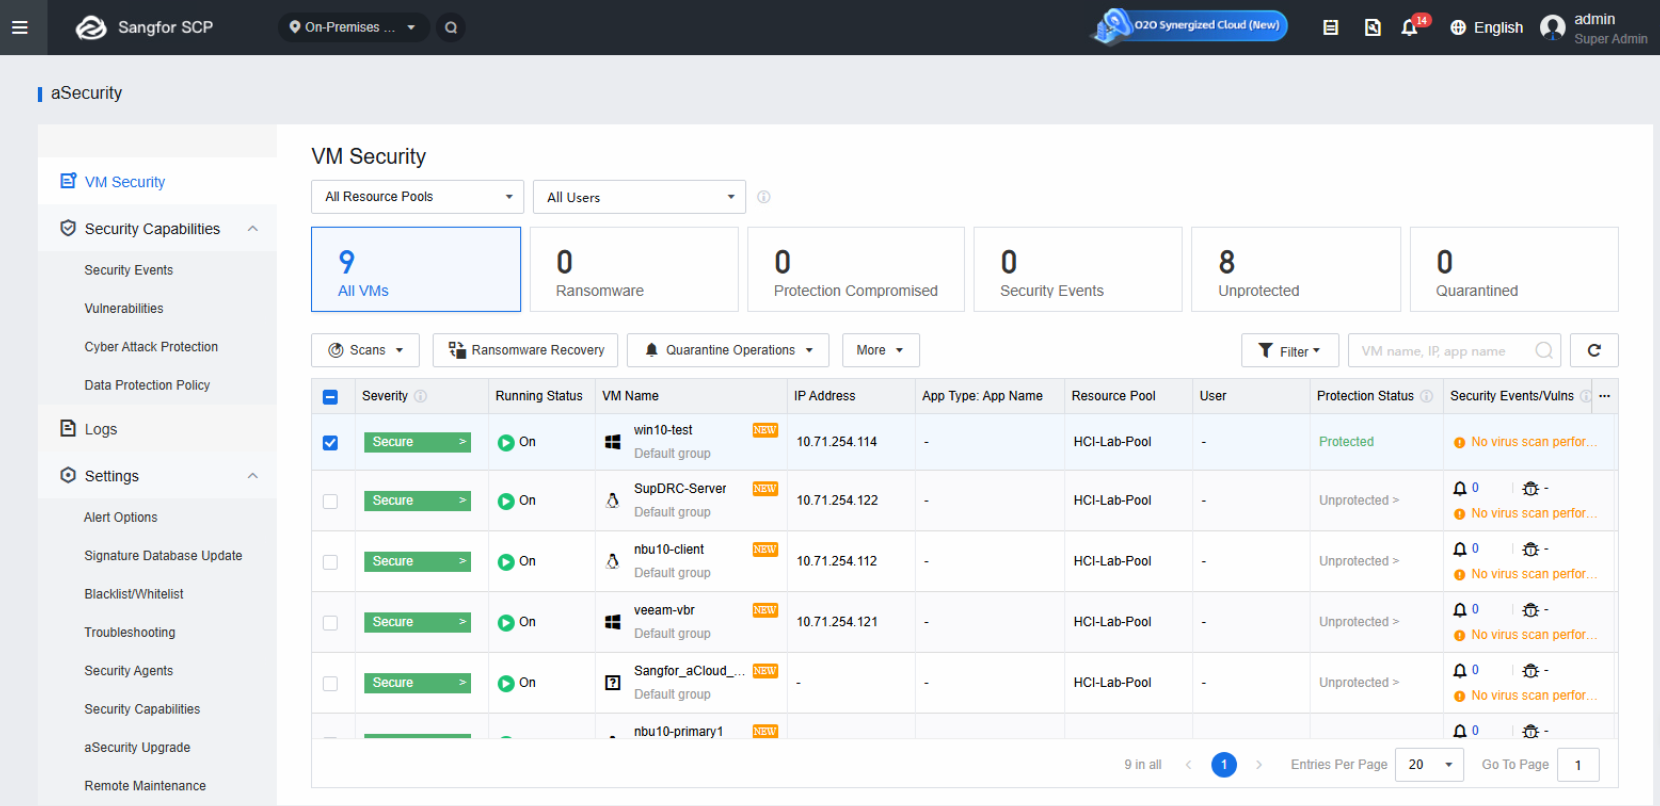Viewport: 1660px width, 806px height.
Task: Open the hamburger navigation menu
Action: 19,27
